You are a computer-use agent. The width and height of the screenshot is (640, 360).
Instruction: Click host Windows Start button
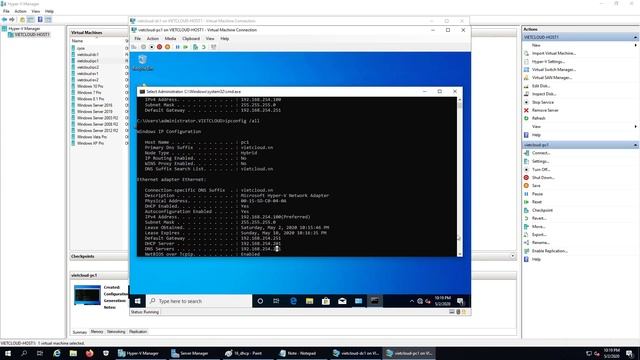point(8,353)
